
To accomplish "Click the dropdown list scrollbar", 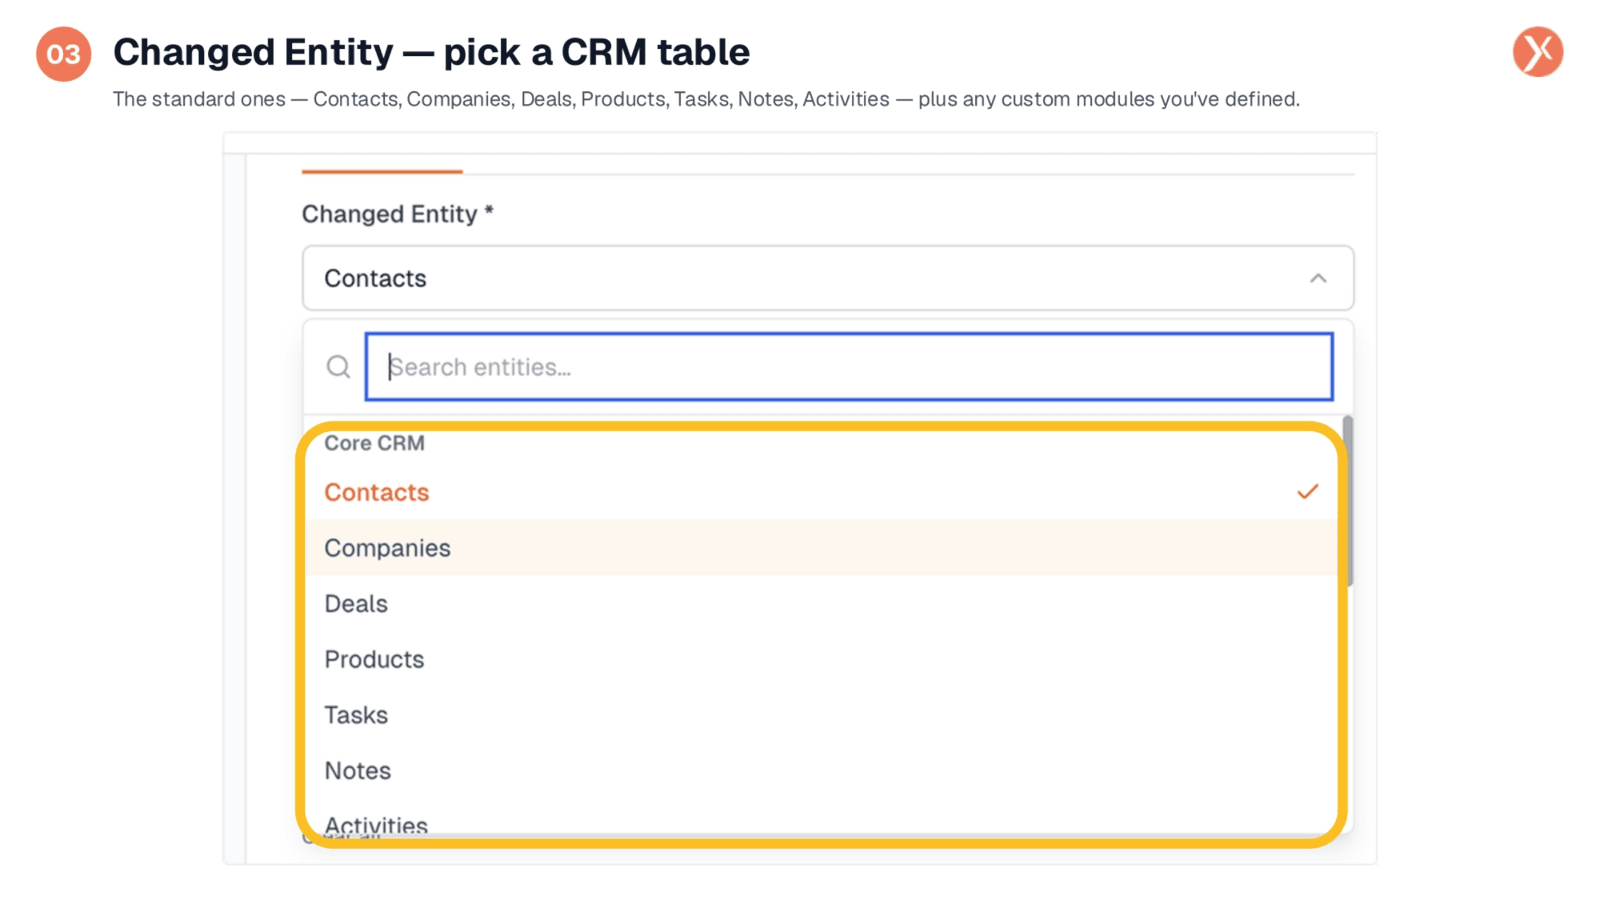I will 1348,501.
